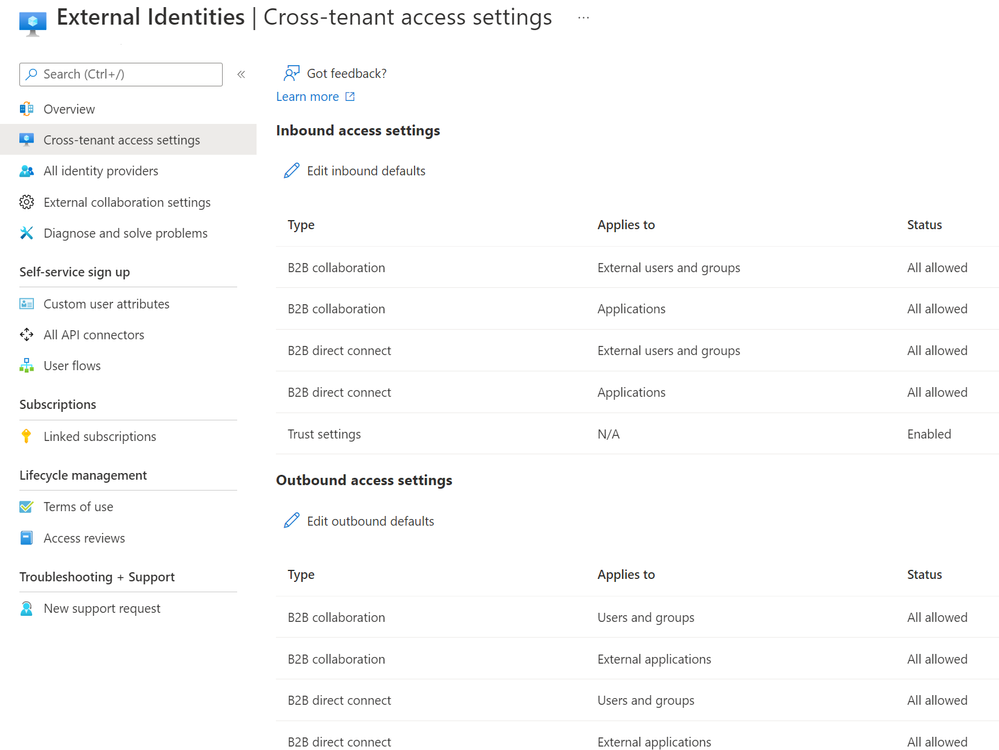The height and width of the screenshot is (750, 999).
Task: Click Trust settings row
Action: coord(637,434)
